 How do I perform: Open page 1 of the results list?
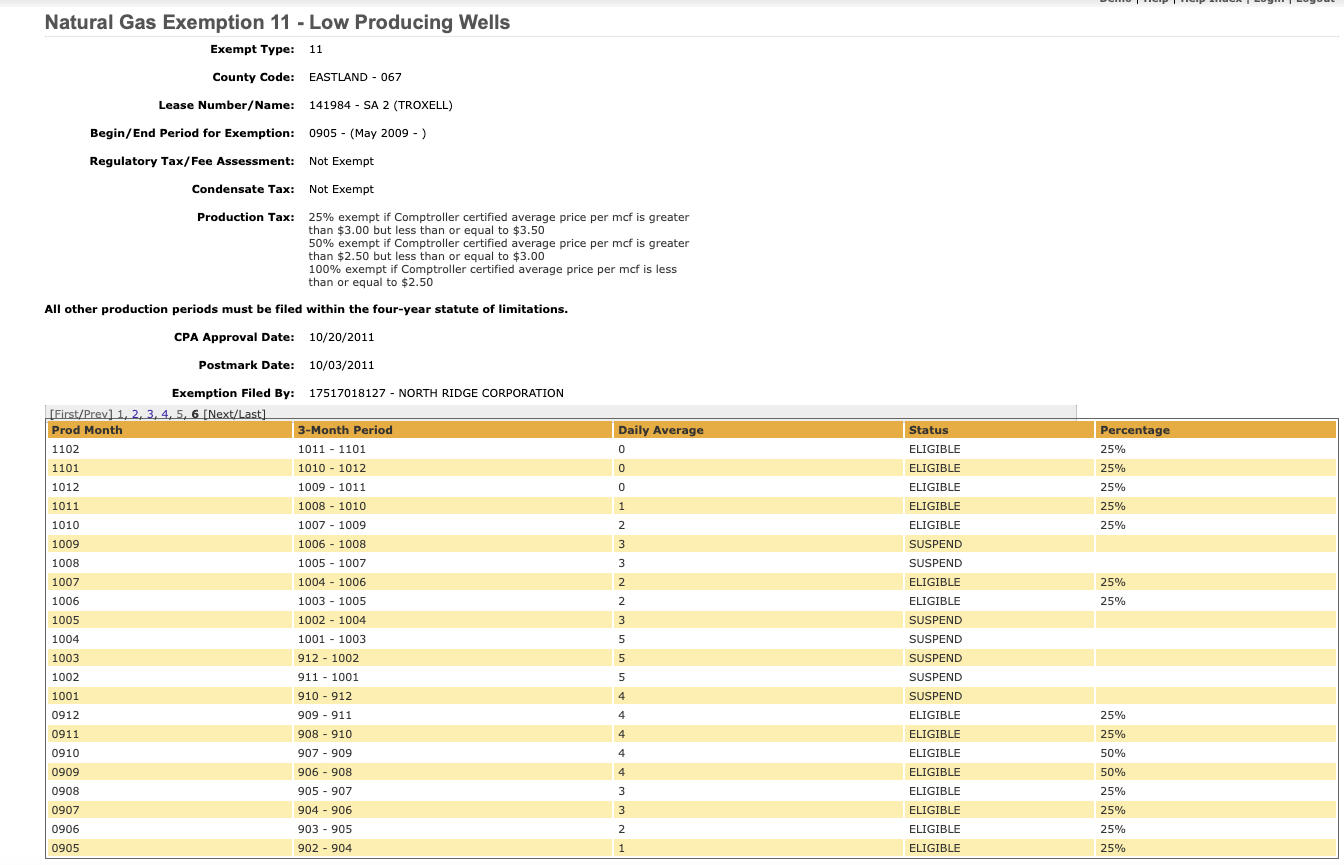click(120, 414)
